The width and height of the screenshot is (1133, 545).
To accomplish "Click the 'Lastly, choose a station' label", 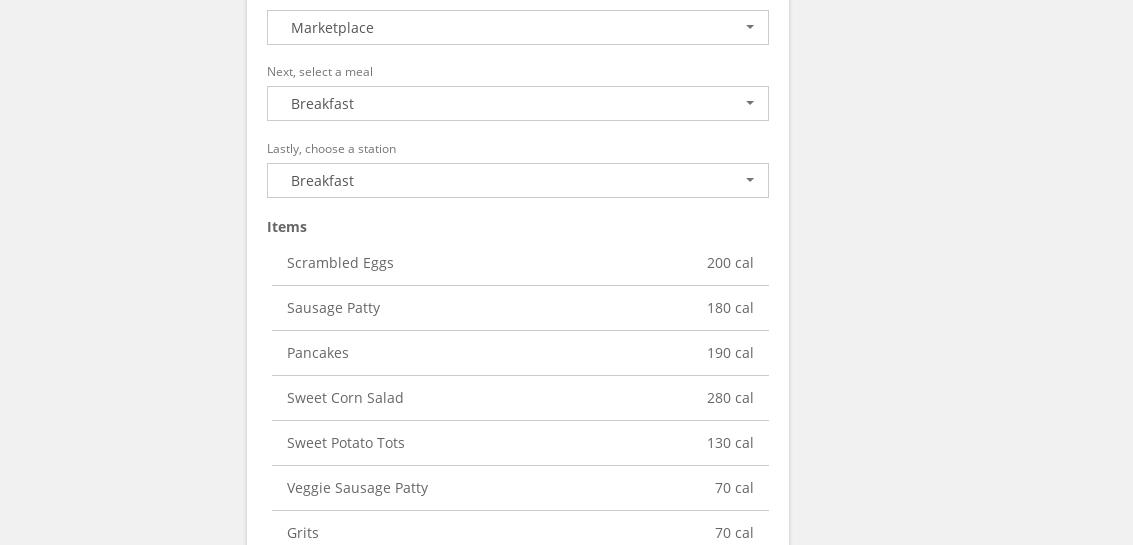I will [331, 149].
